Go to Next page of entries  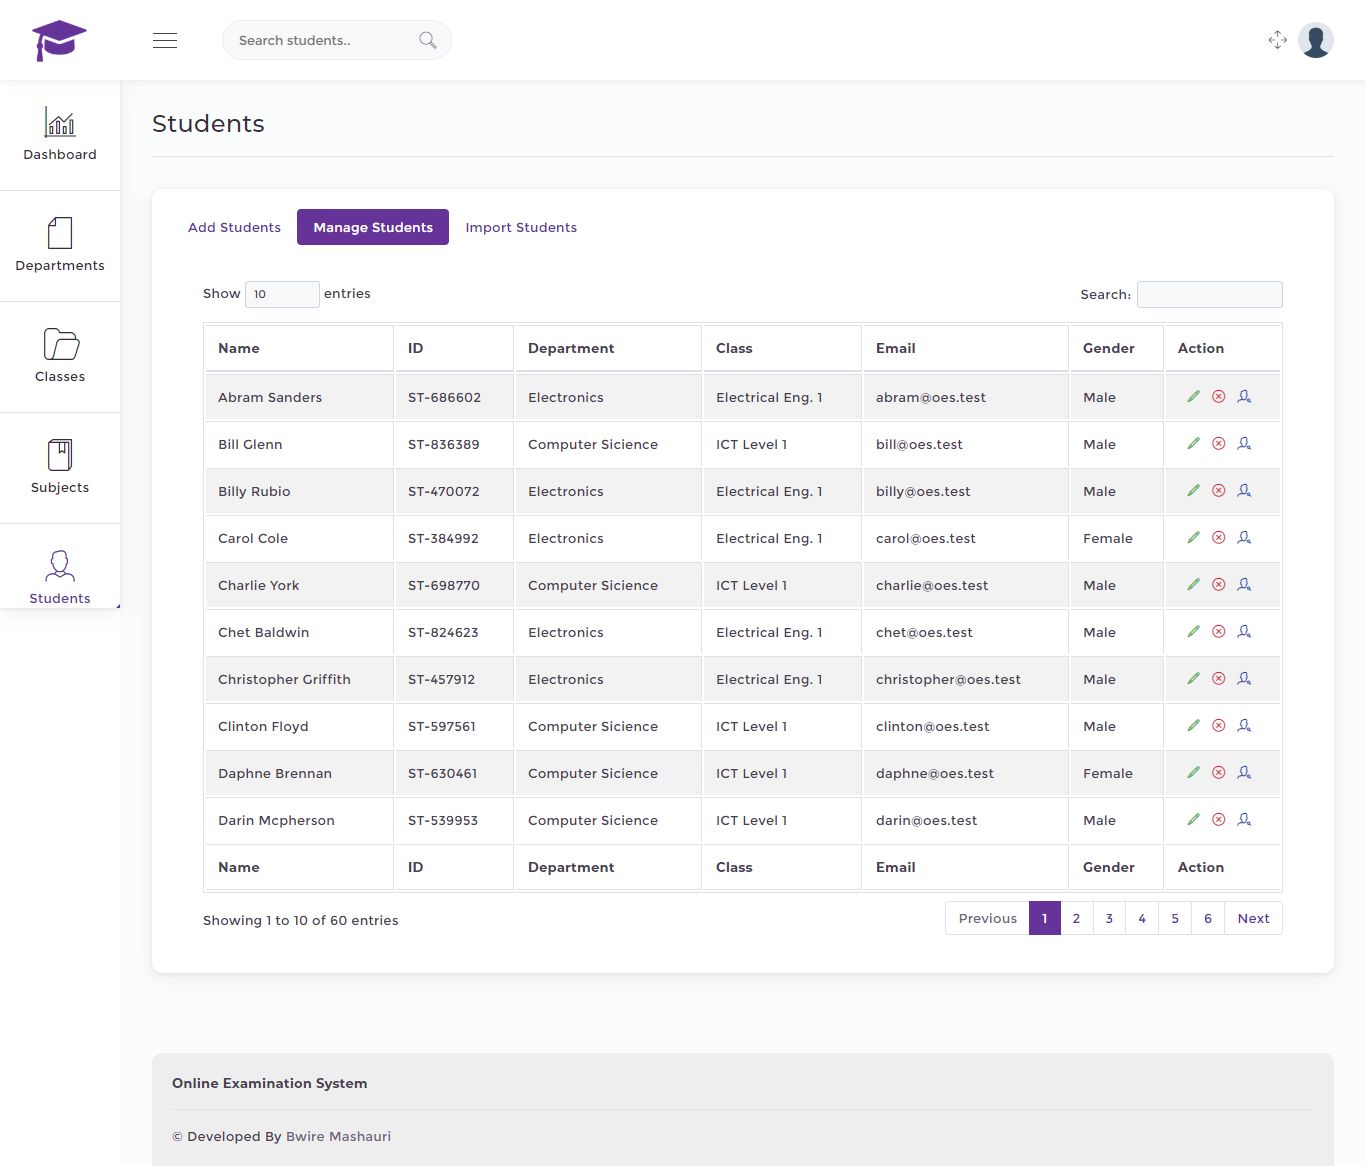[x=1253, y=918]
